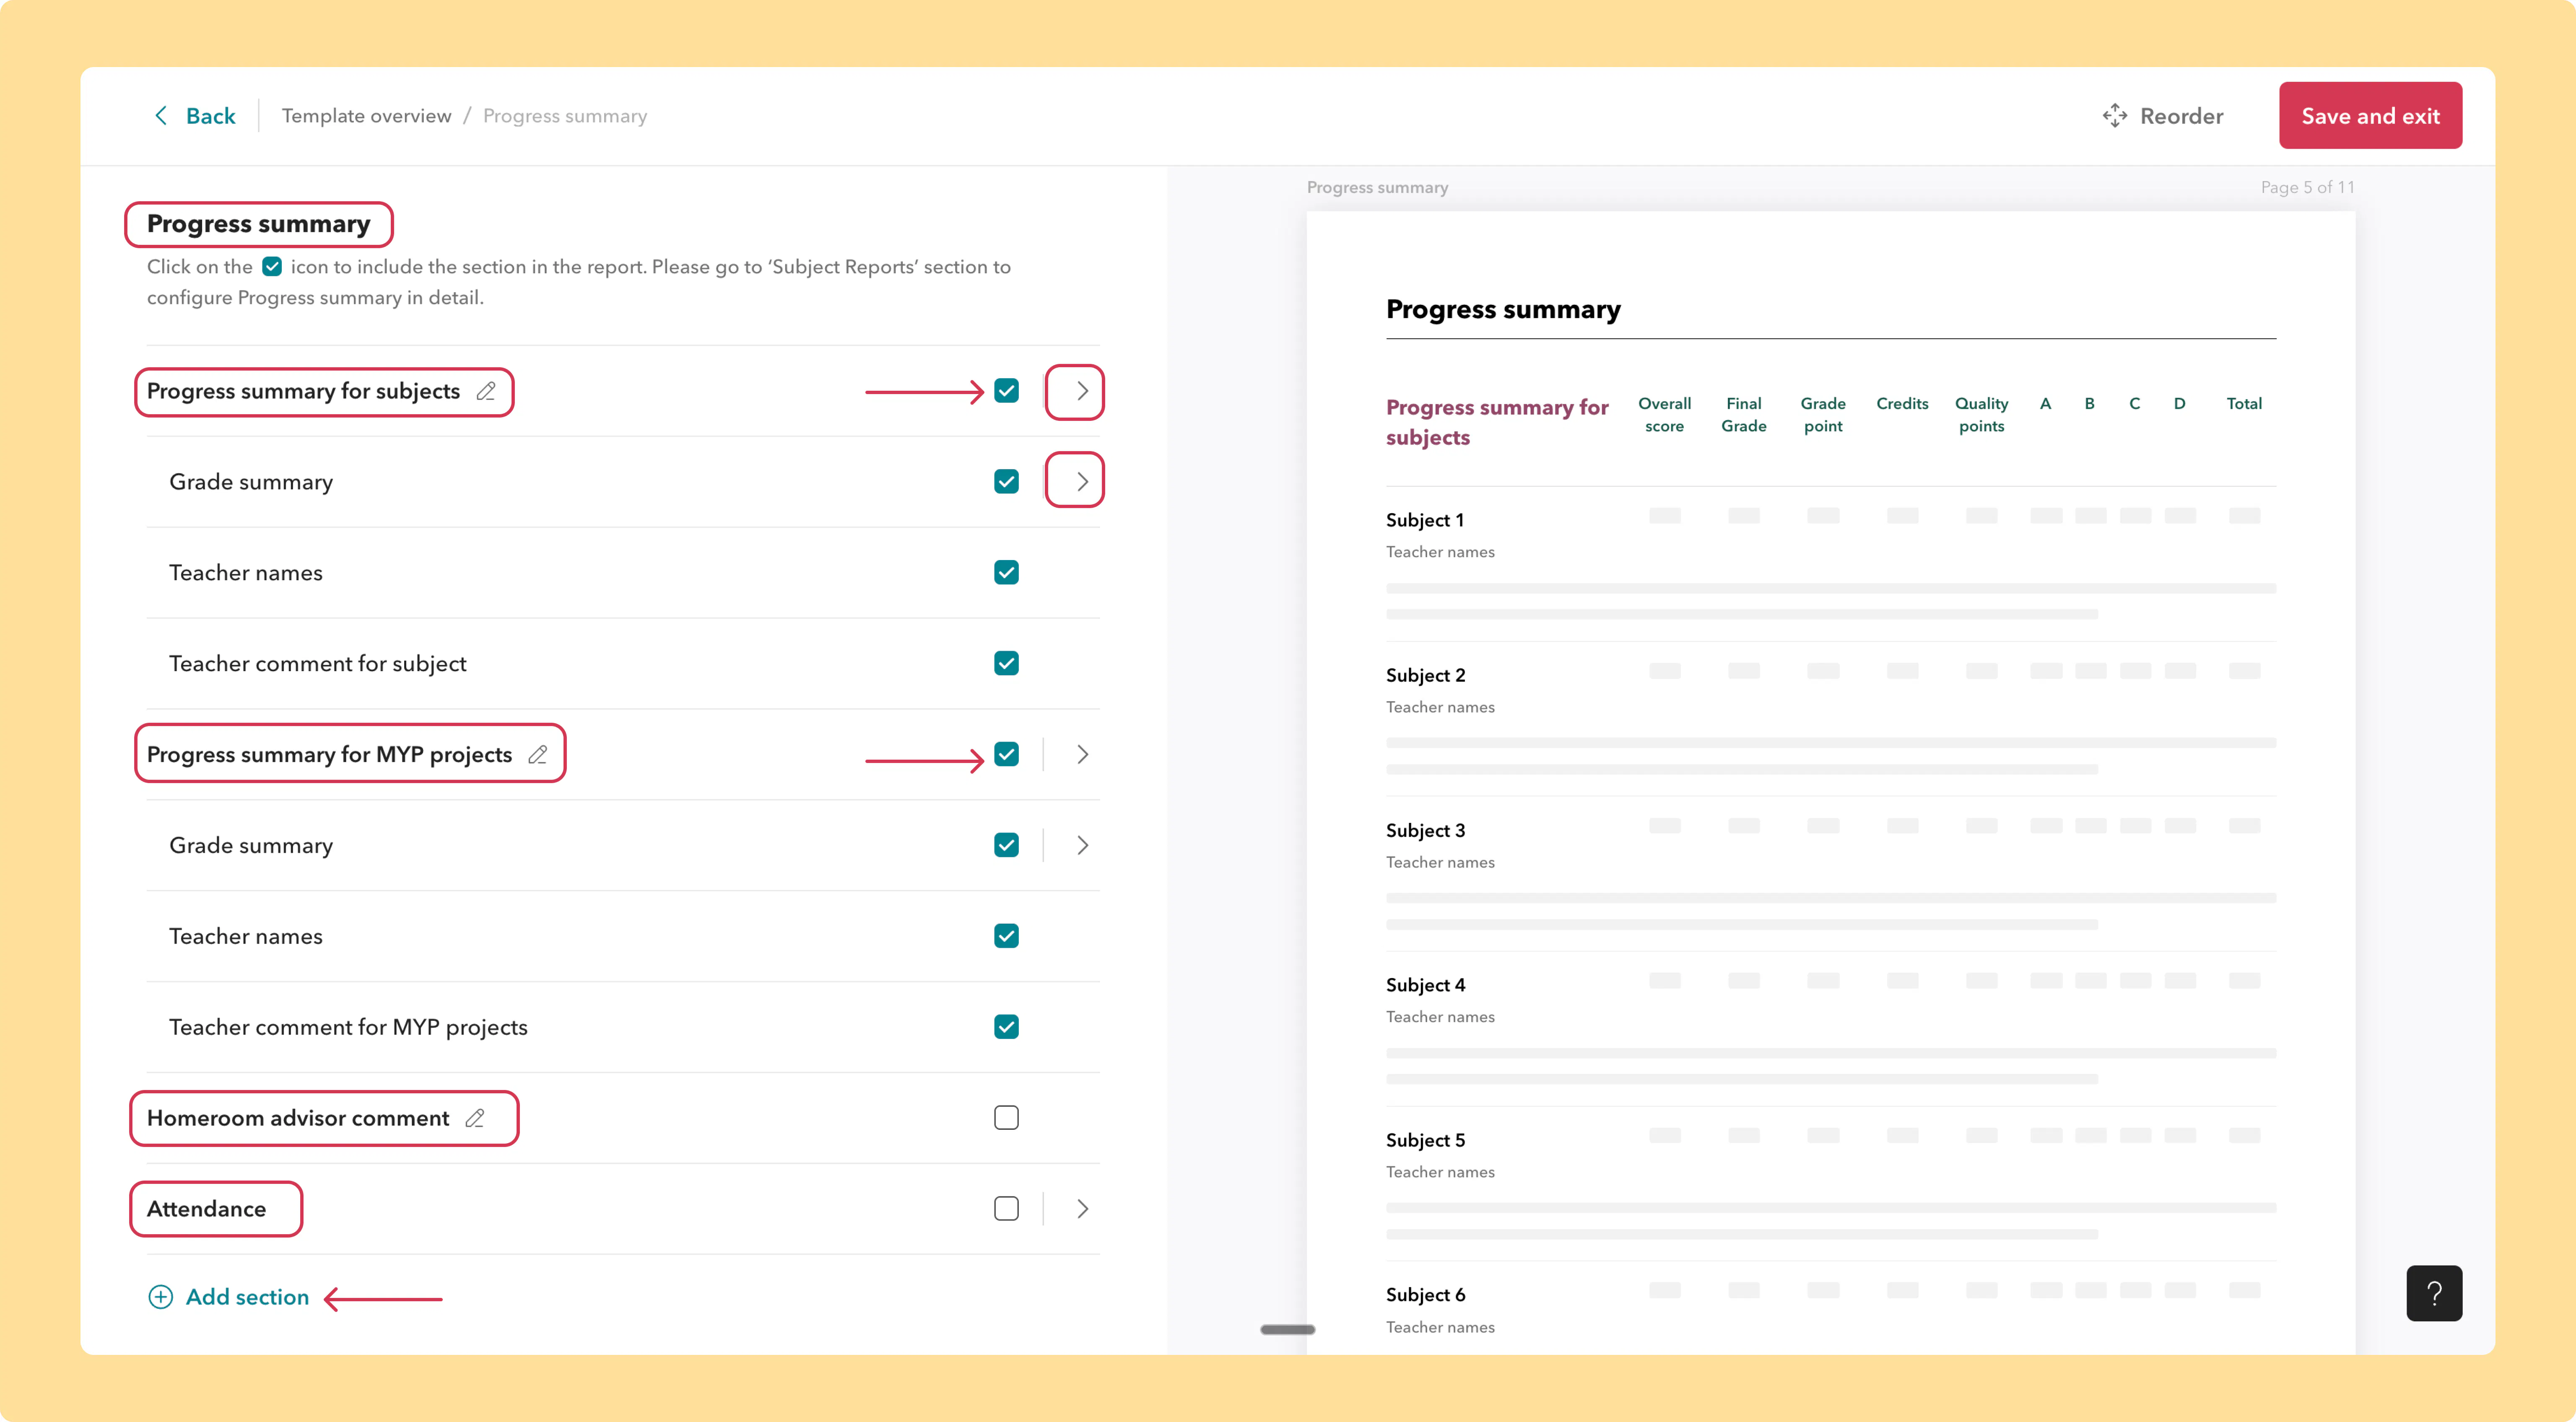Viewport: 2576px width, 1422px height.
Task: Click 'Overall score' column header
Action: (1664, 415)
